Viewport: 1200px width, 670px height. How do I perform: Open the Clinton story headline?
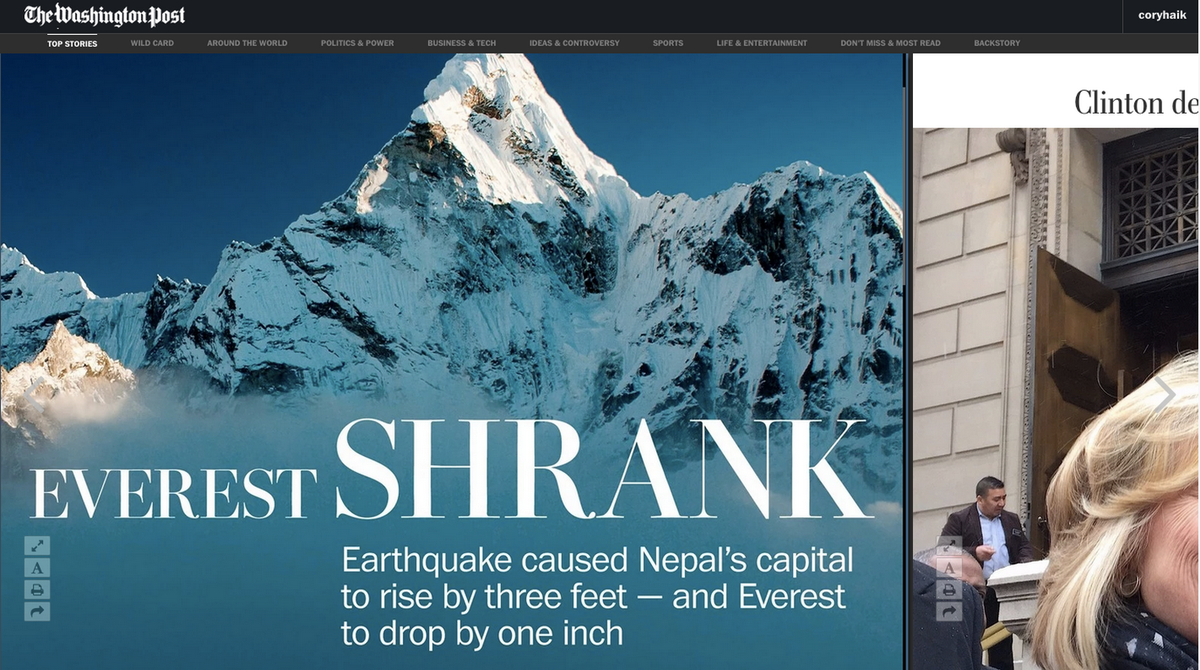tap(1136, 102)
